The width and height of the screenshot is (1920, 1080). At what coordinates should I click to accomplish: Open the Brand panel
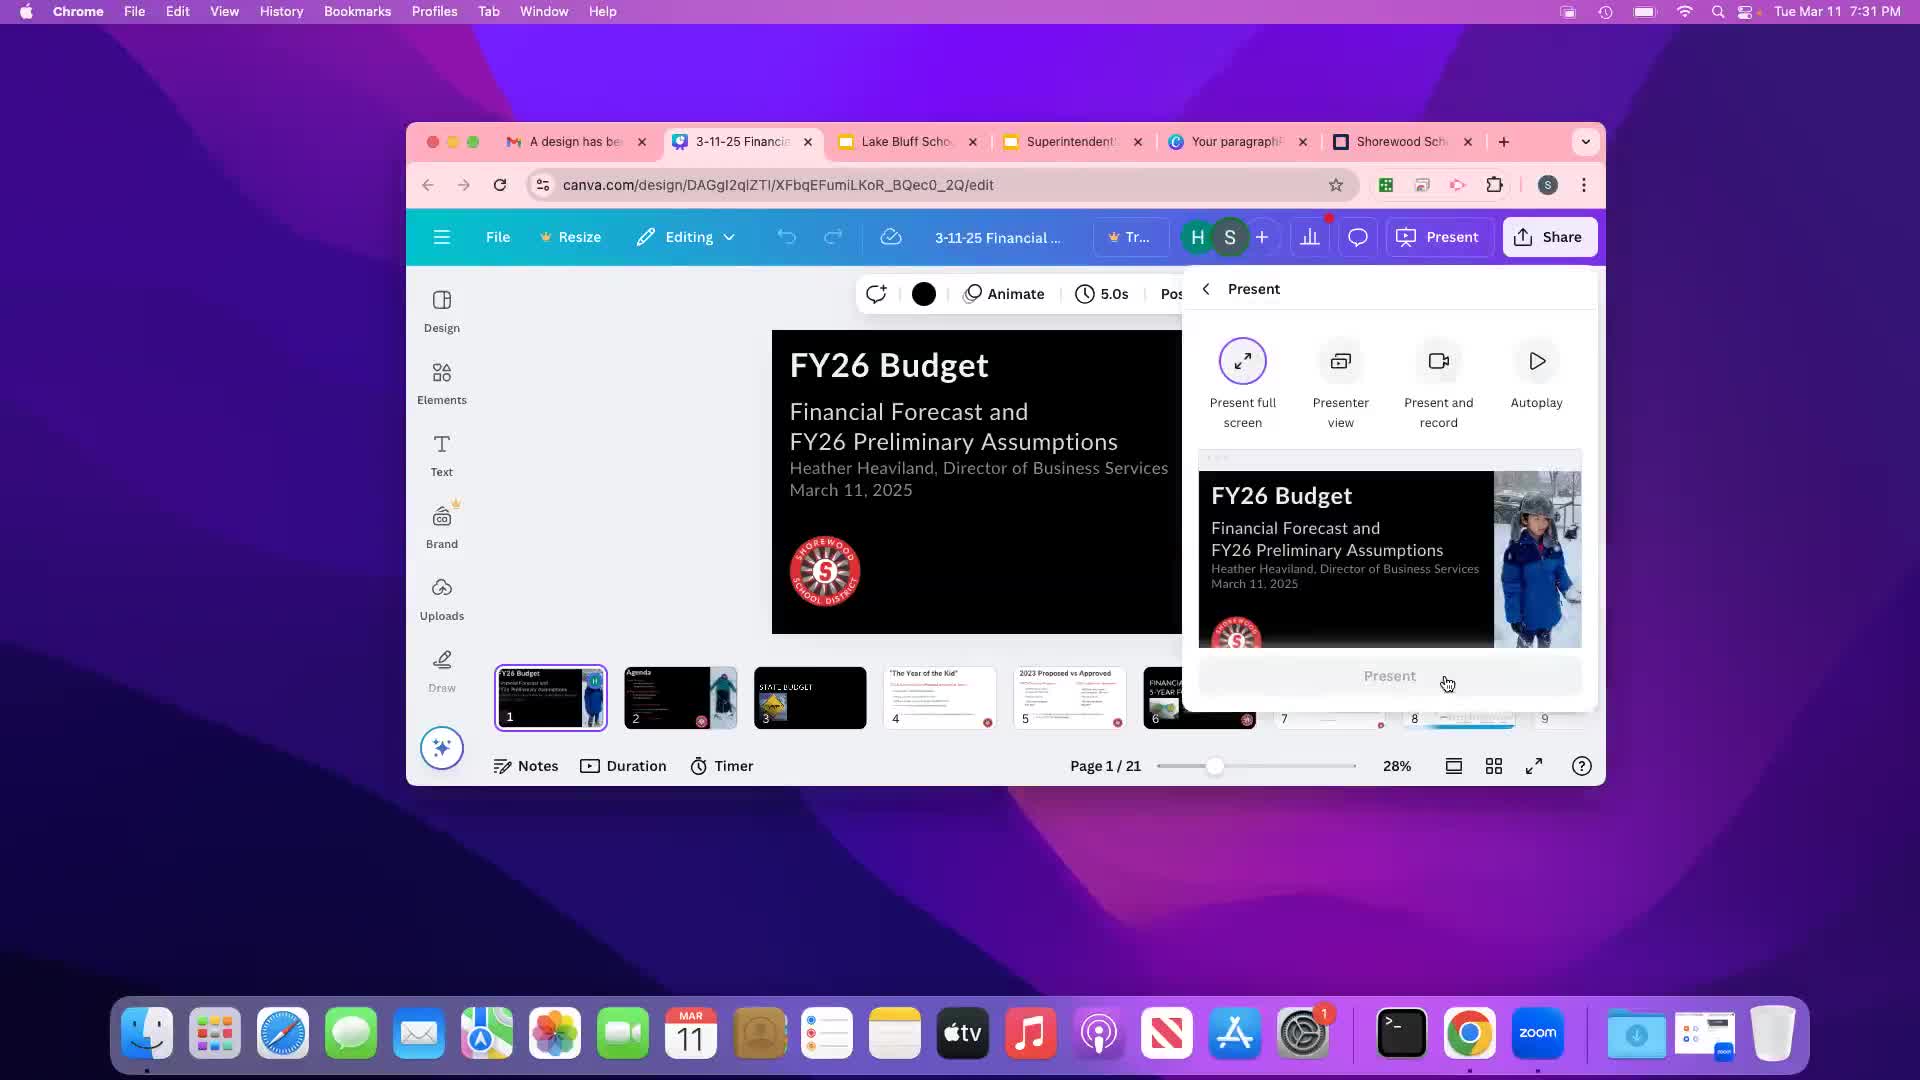(x=441, y=527)
